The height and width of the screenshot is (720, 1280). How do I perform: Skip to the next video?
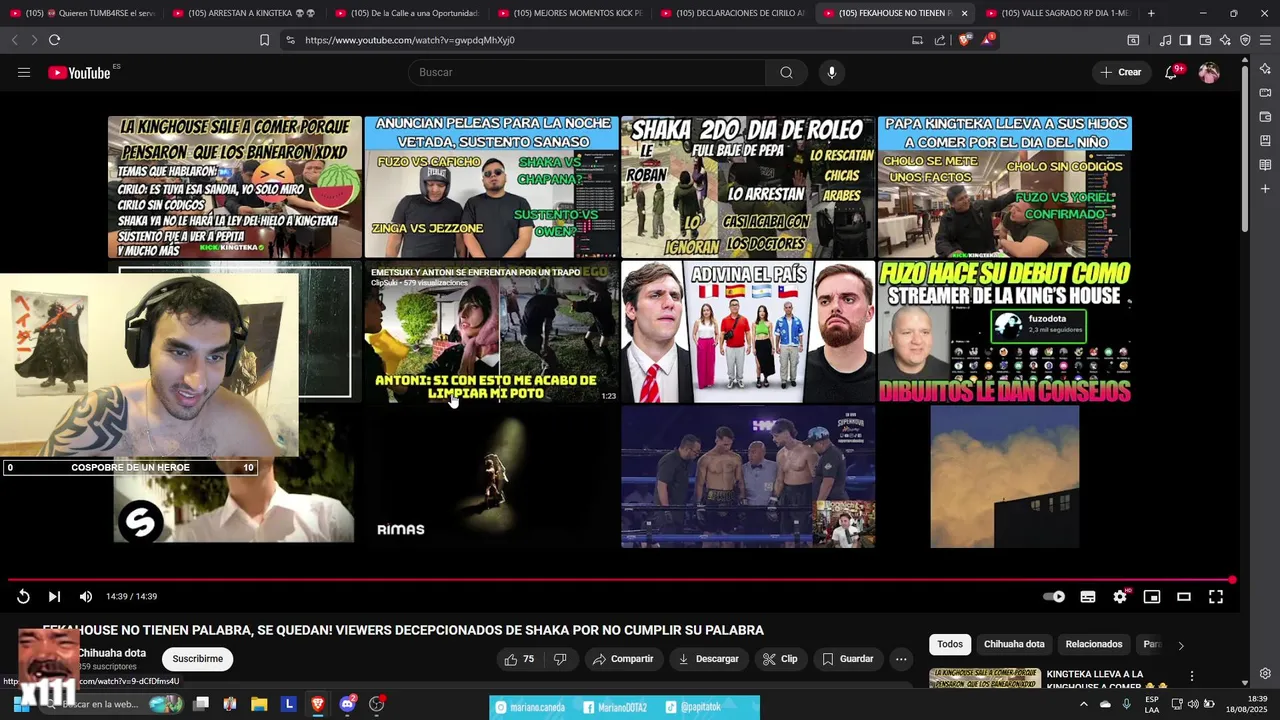[x=54, y=597]
